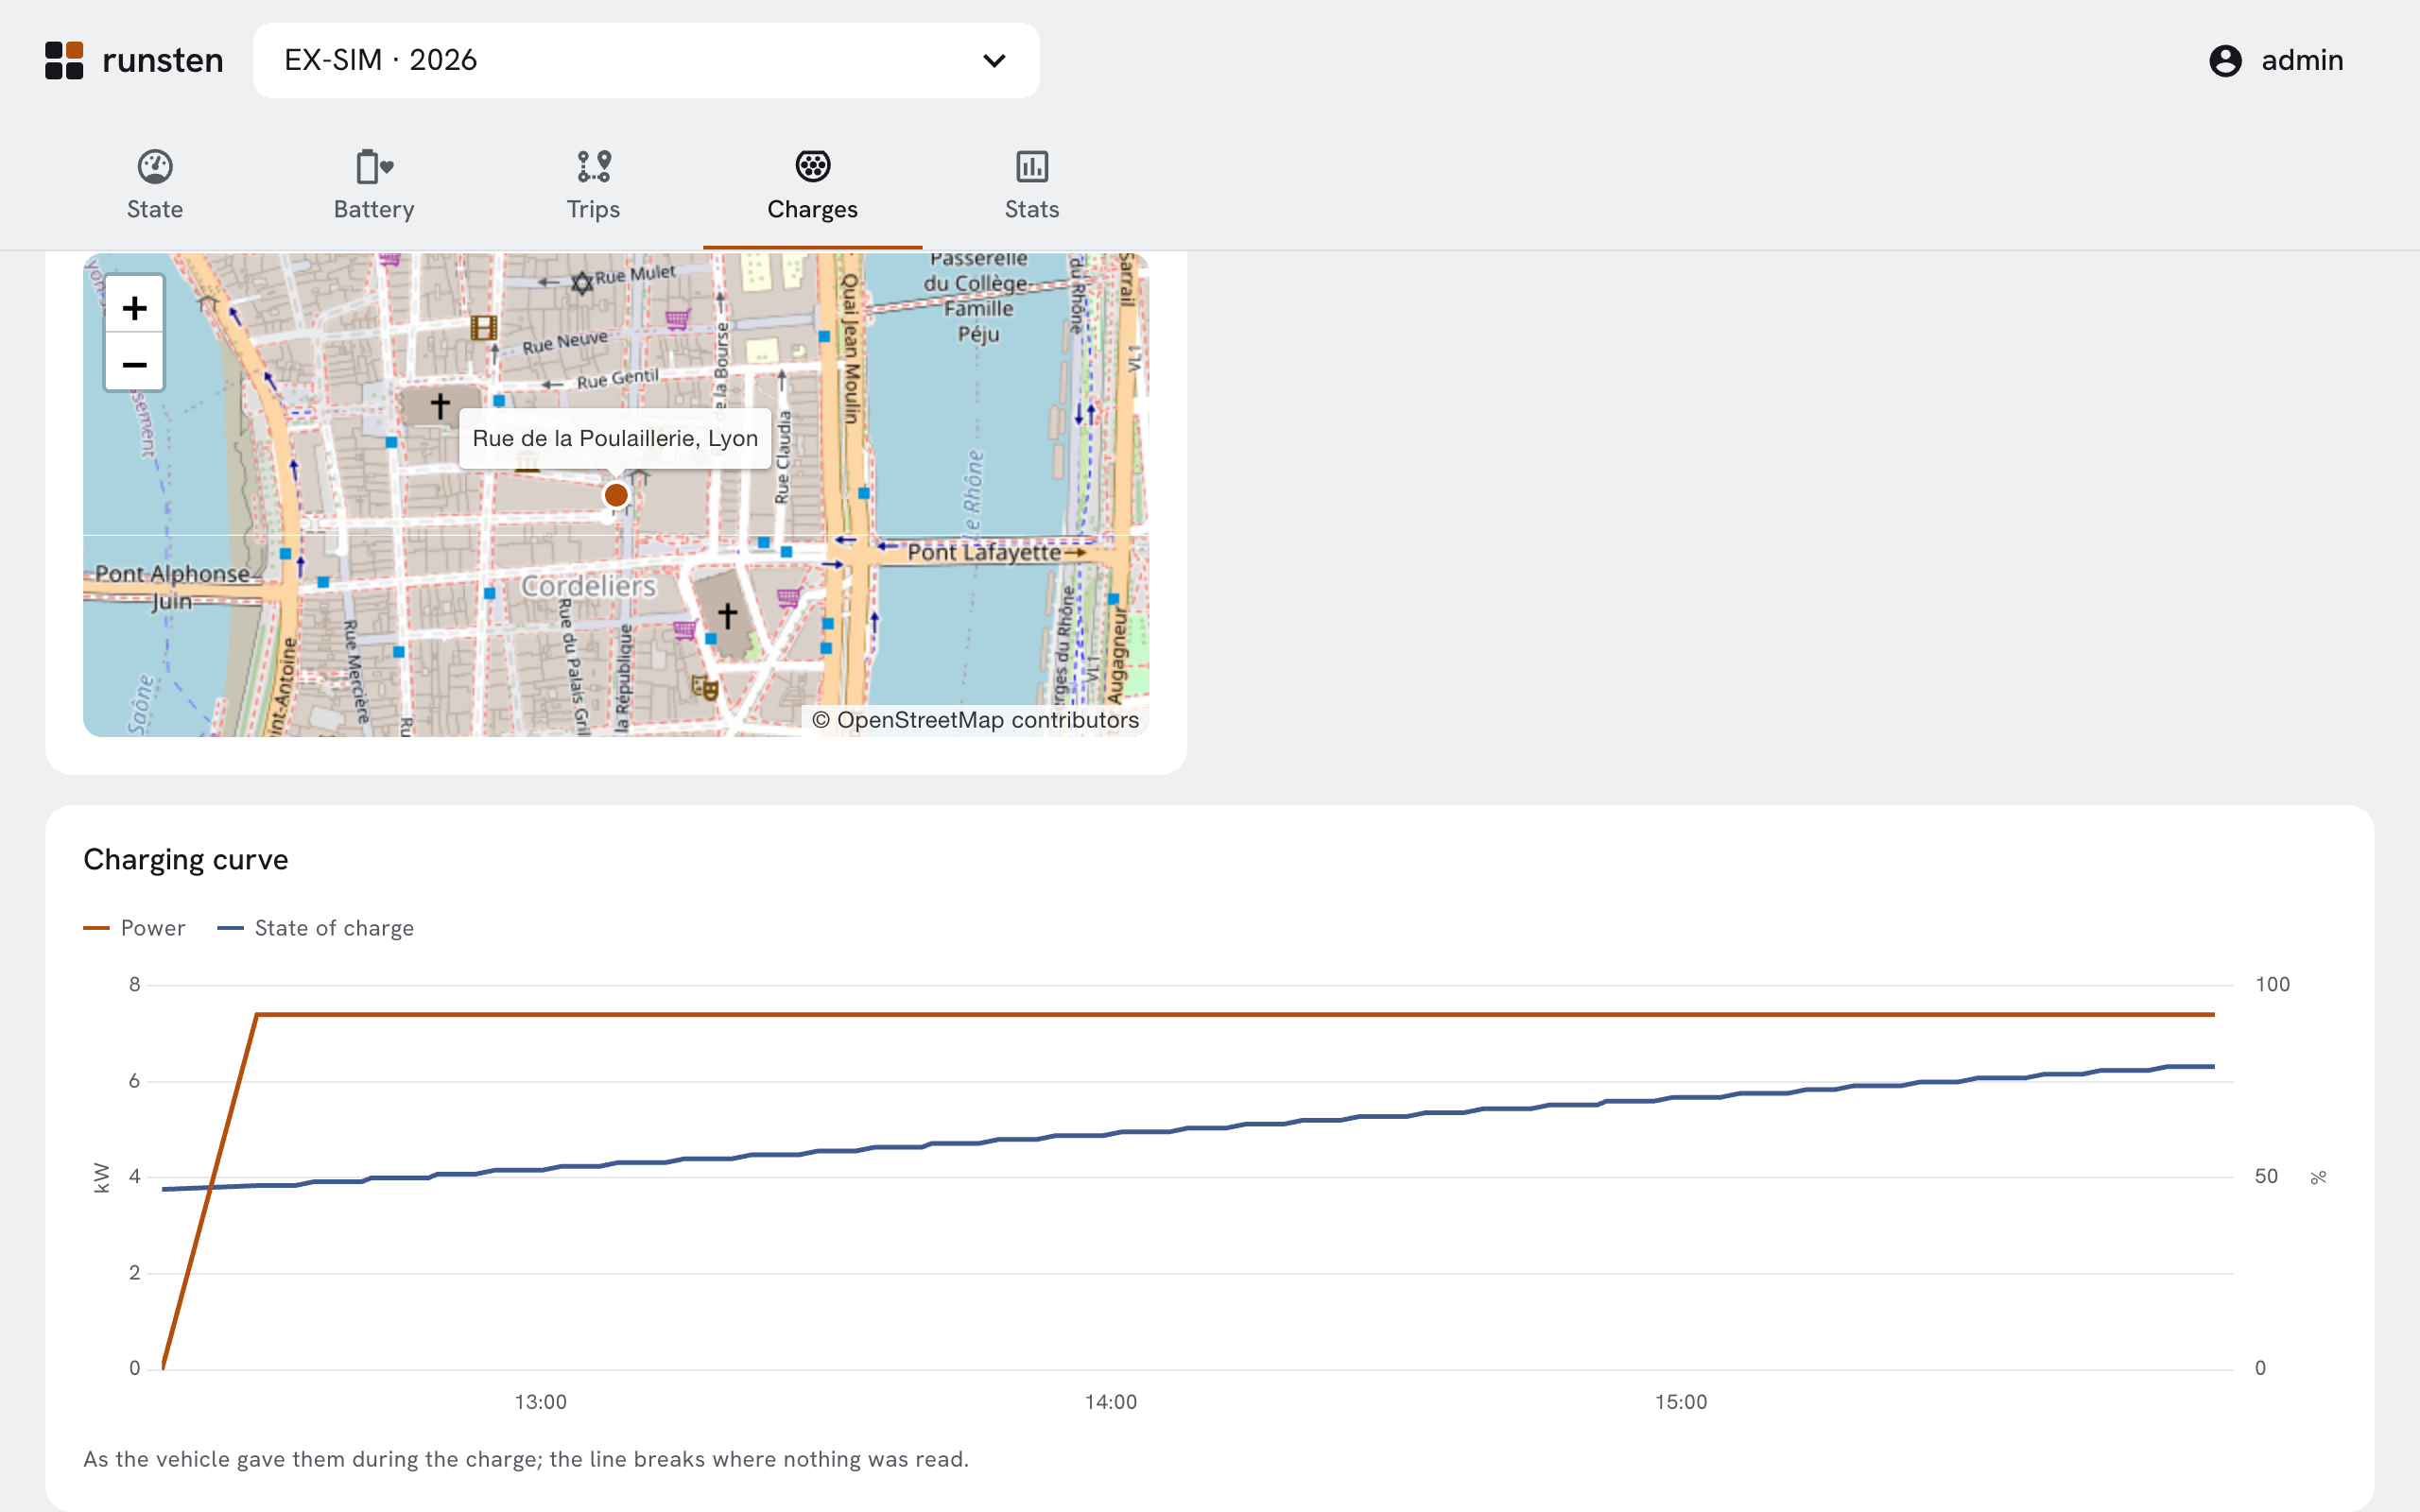This screenshot has height=1512, width=2420.
Task: Click the Pont Alphonse Juin map label
Action: (172, 587)
